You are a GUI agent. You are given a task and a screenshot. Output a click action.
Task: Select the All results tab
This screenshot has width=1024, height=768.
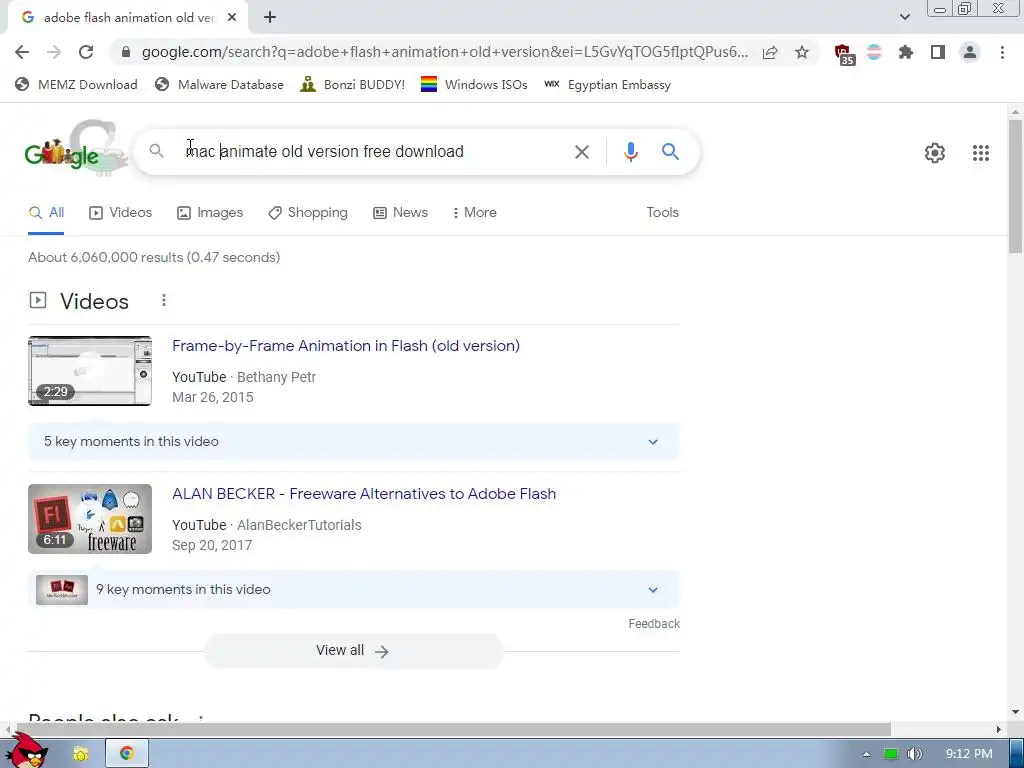[x=46, y=213]
